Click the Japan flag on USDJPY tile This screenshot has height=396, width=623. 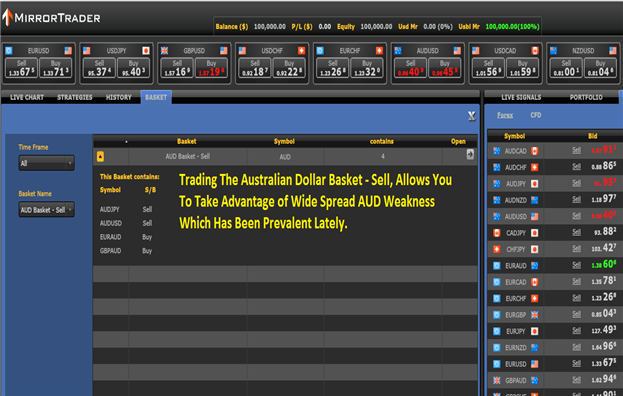click(146, 50)
